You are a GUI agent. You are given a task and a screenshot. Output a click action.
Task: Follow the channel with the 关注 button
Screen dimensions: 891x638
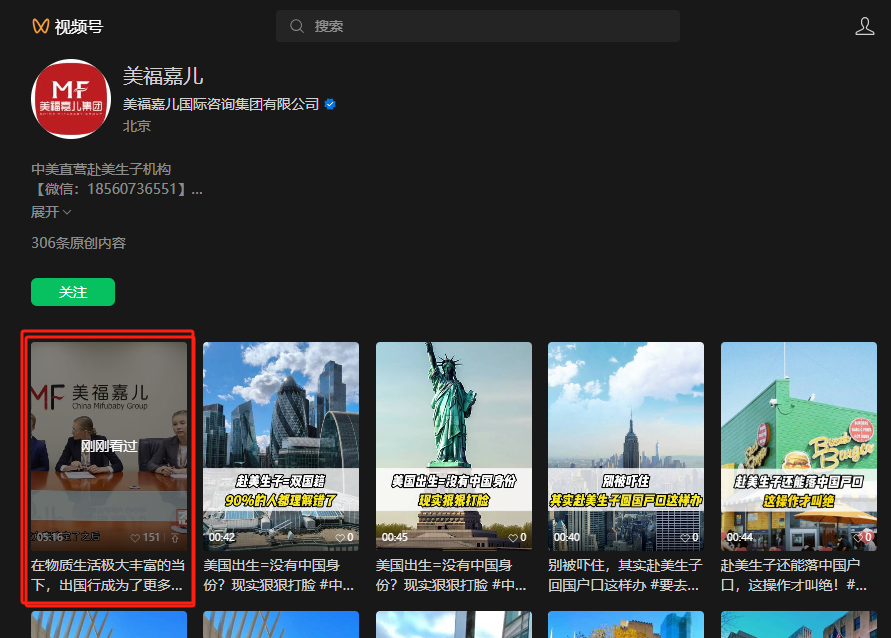coord(73,292)
